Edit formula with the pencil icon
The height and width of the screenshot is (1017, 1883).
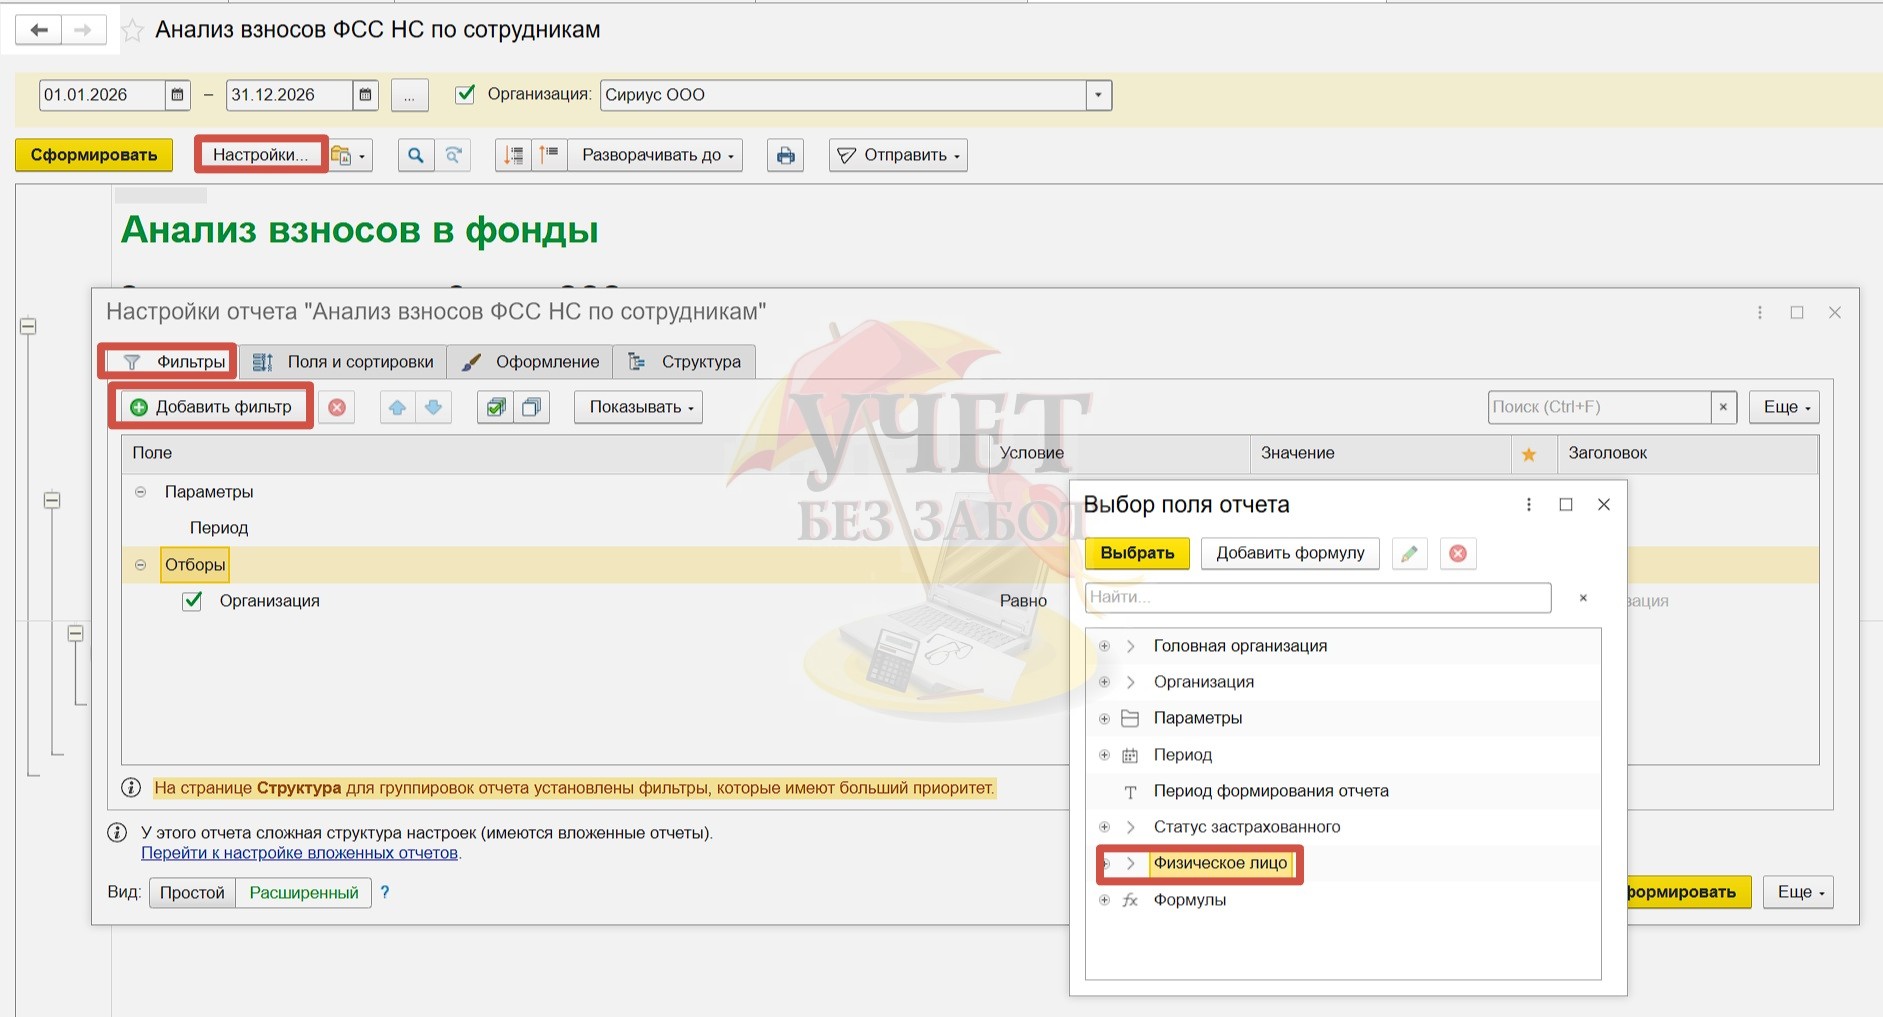coord(1409,553)
